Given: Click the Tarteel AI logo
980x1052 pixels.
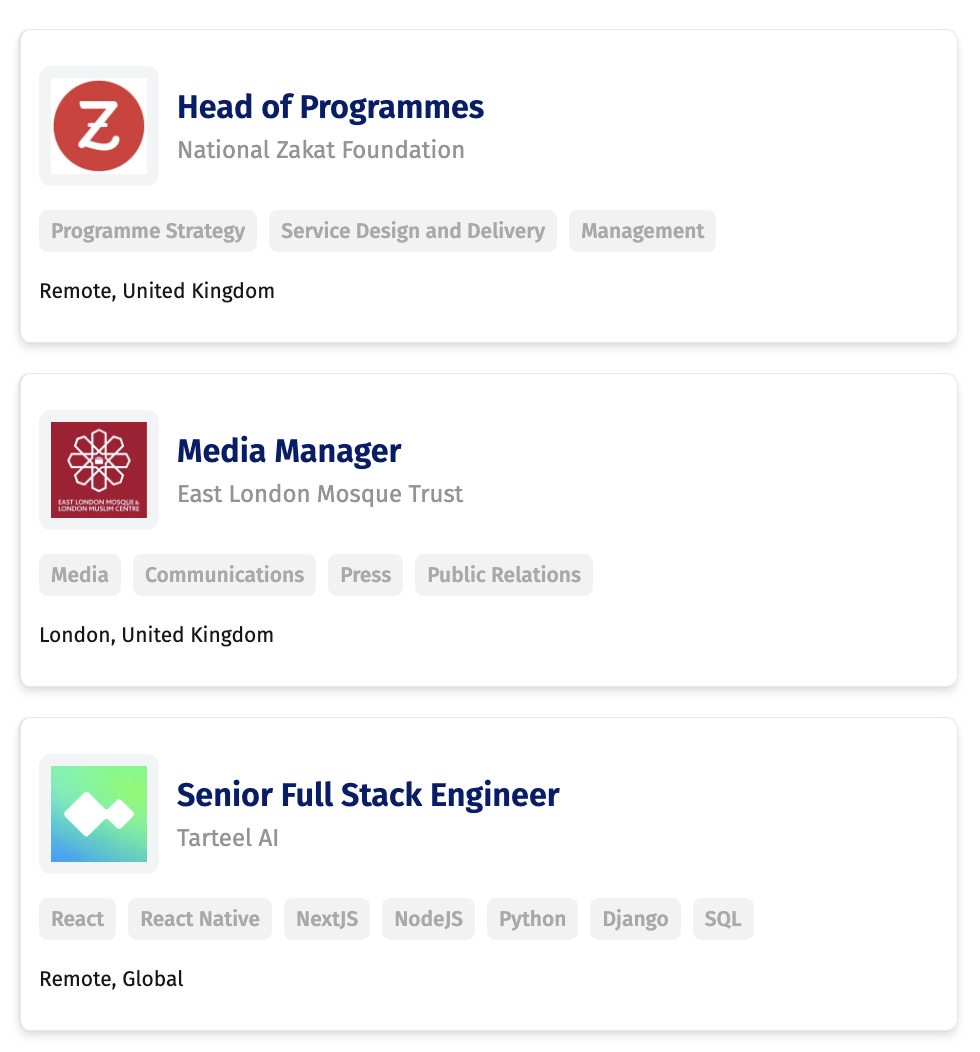Looking at the screenshot, I should tap(98, 813).
